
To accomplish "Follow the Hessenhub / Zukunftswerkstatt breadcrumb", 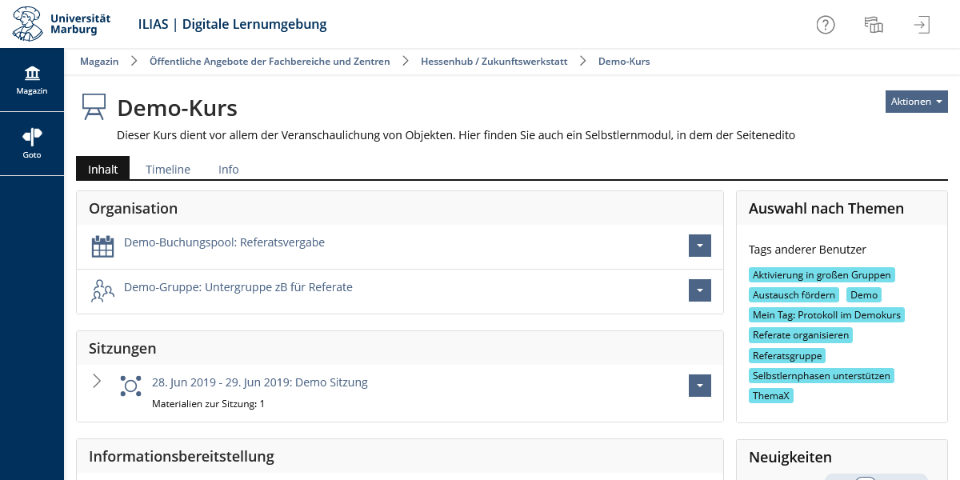I will point(494,61).
